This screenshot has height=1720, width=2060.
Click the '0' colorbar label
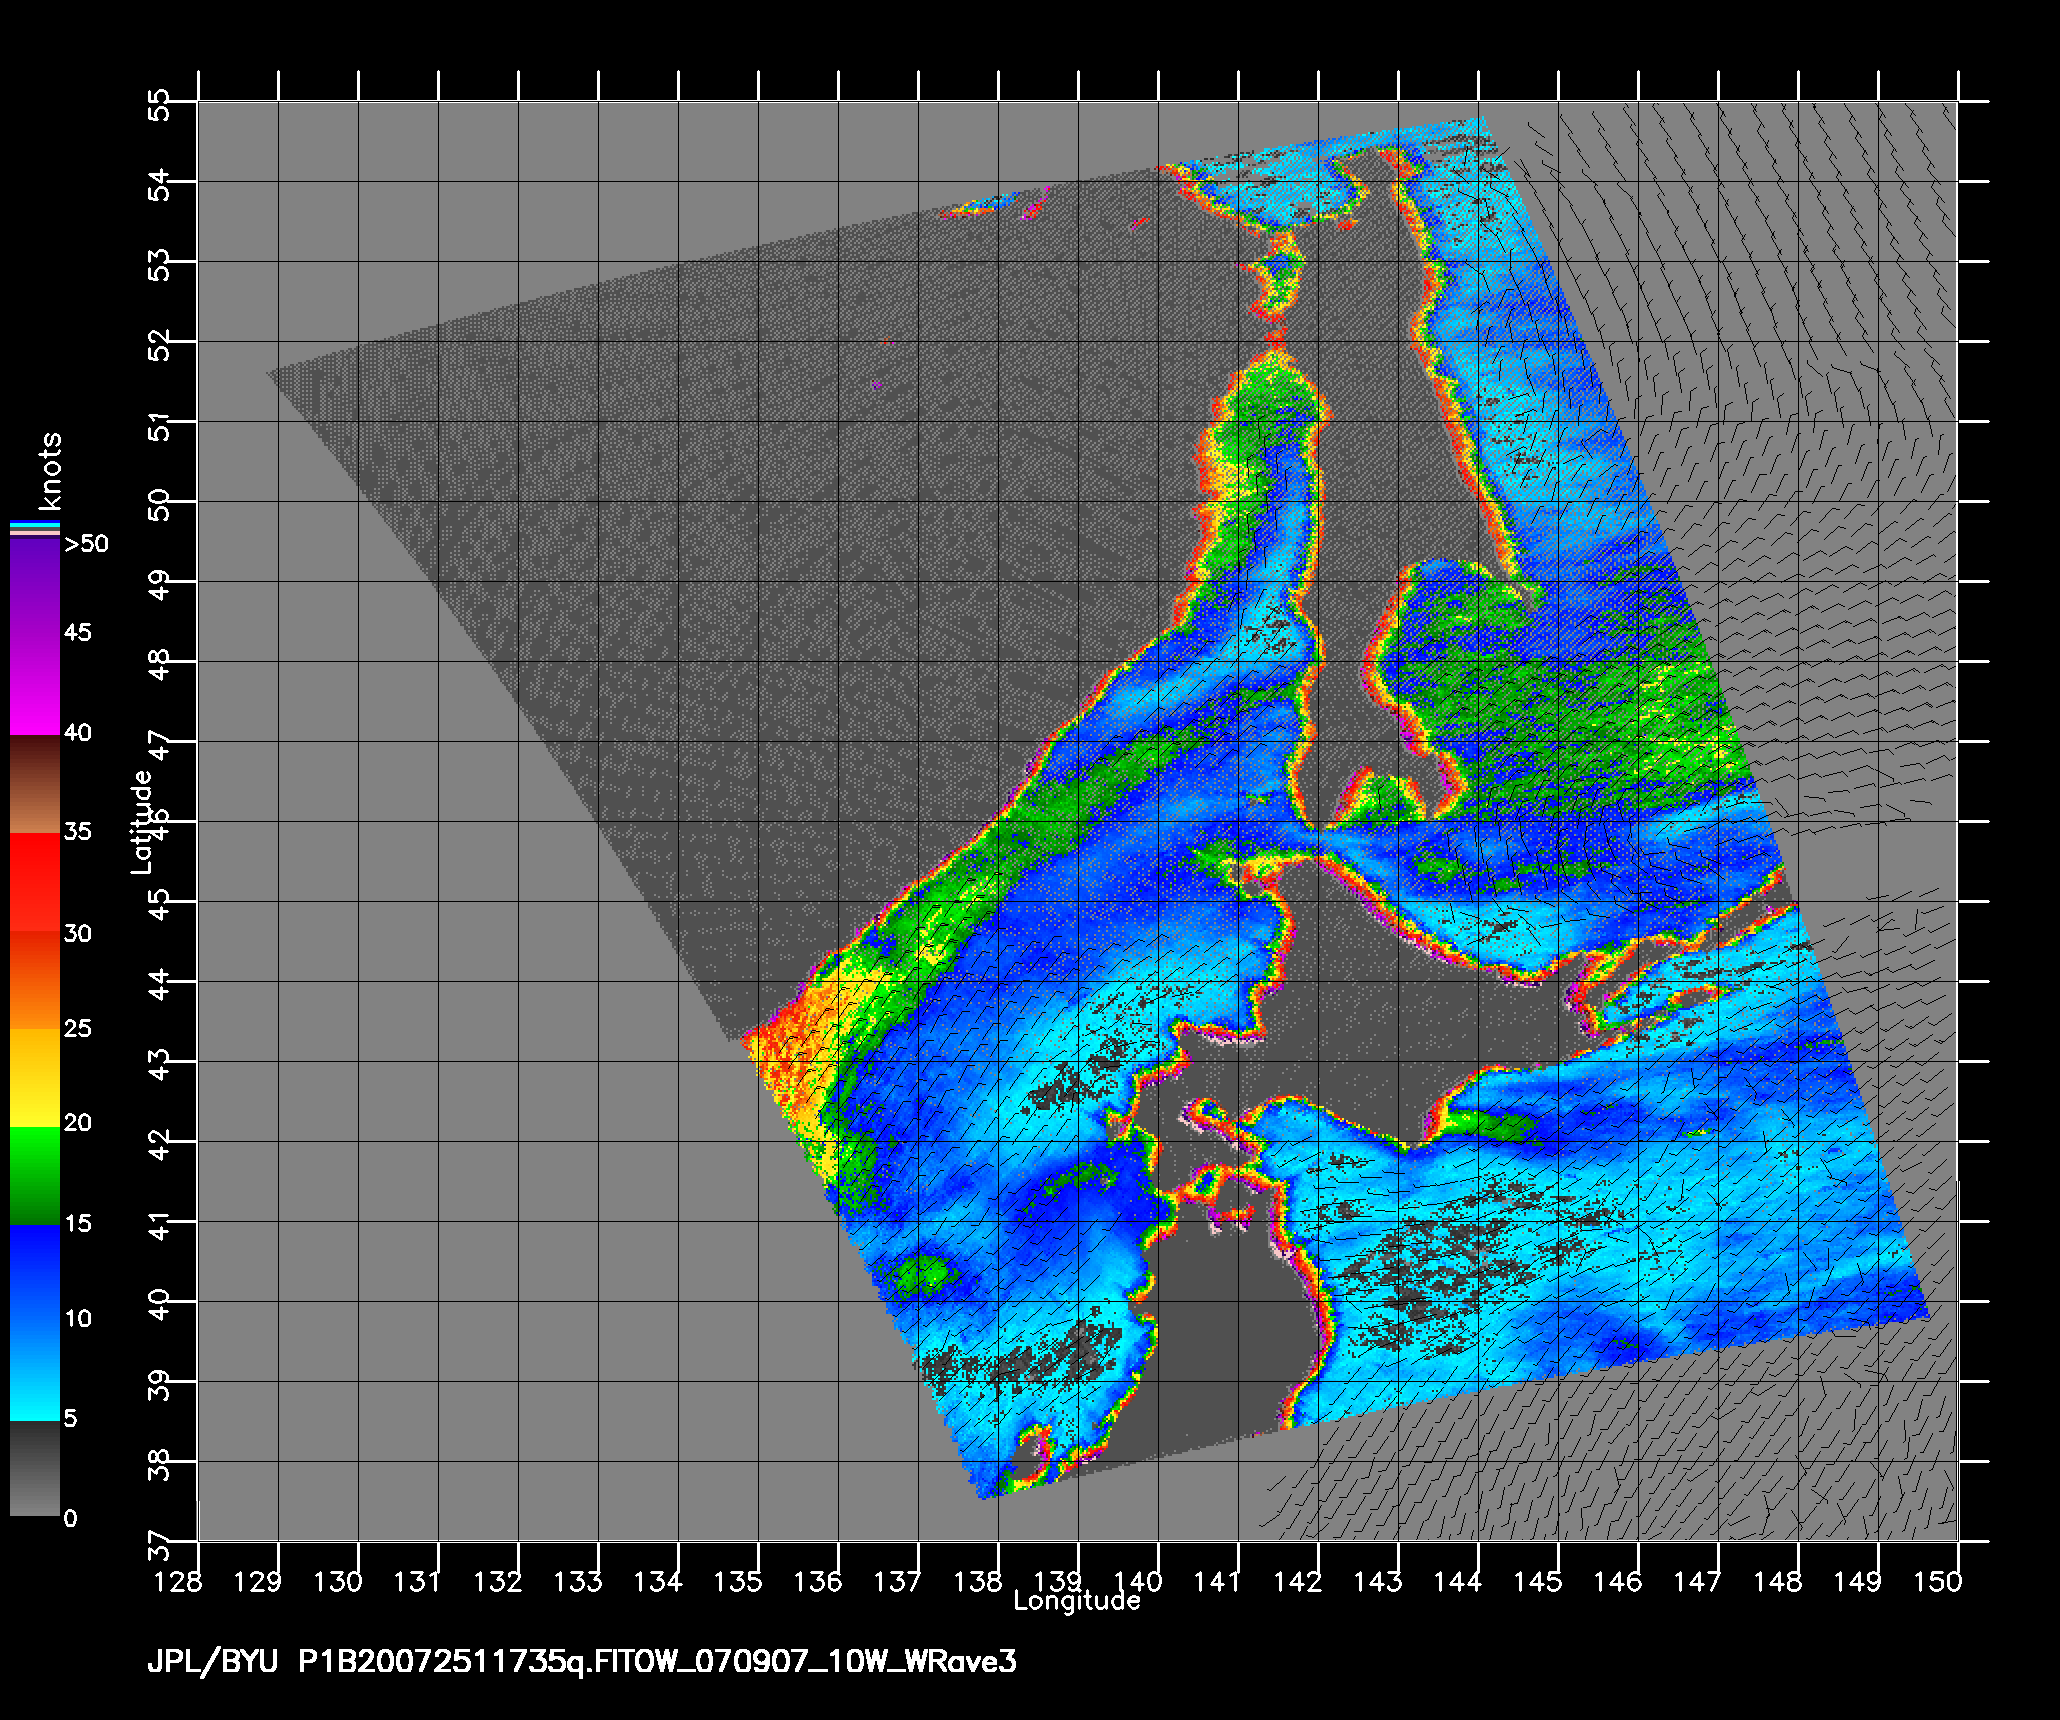[x=70, y=1519]
